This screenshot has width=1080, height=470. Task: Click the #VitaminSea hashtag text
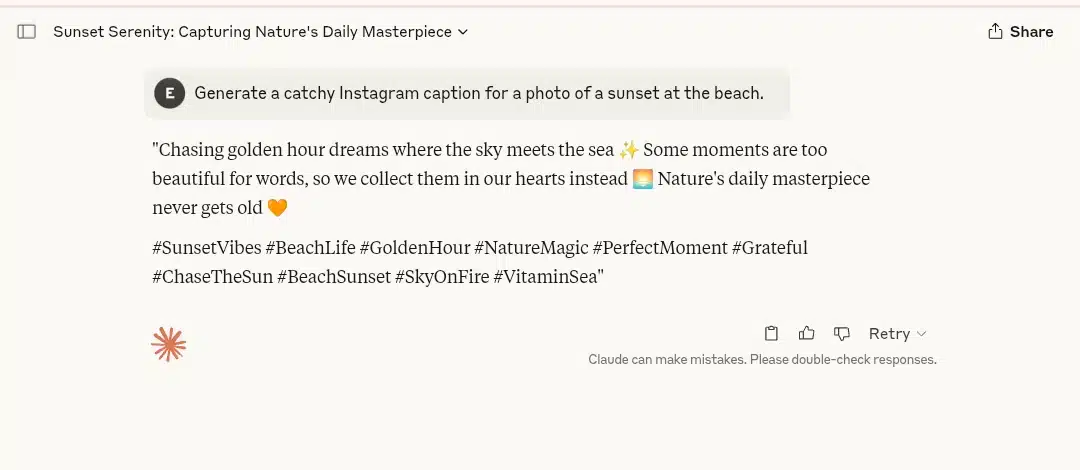(x=546, y=277)
